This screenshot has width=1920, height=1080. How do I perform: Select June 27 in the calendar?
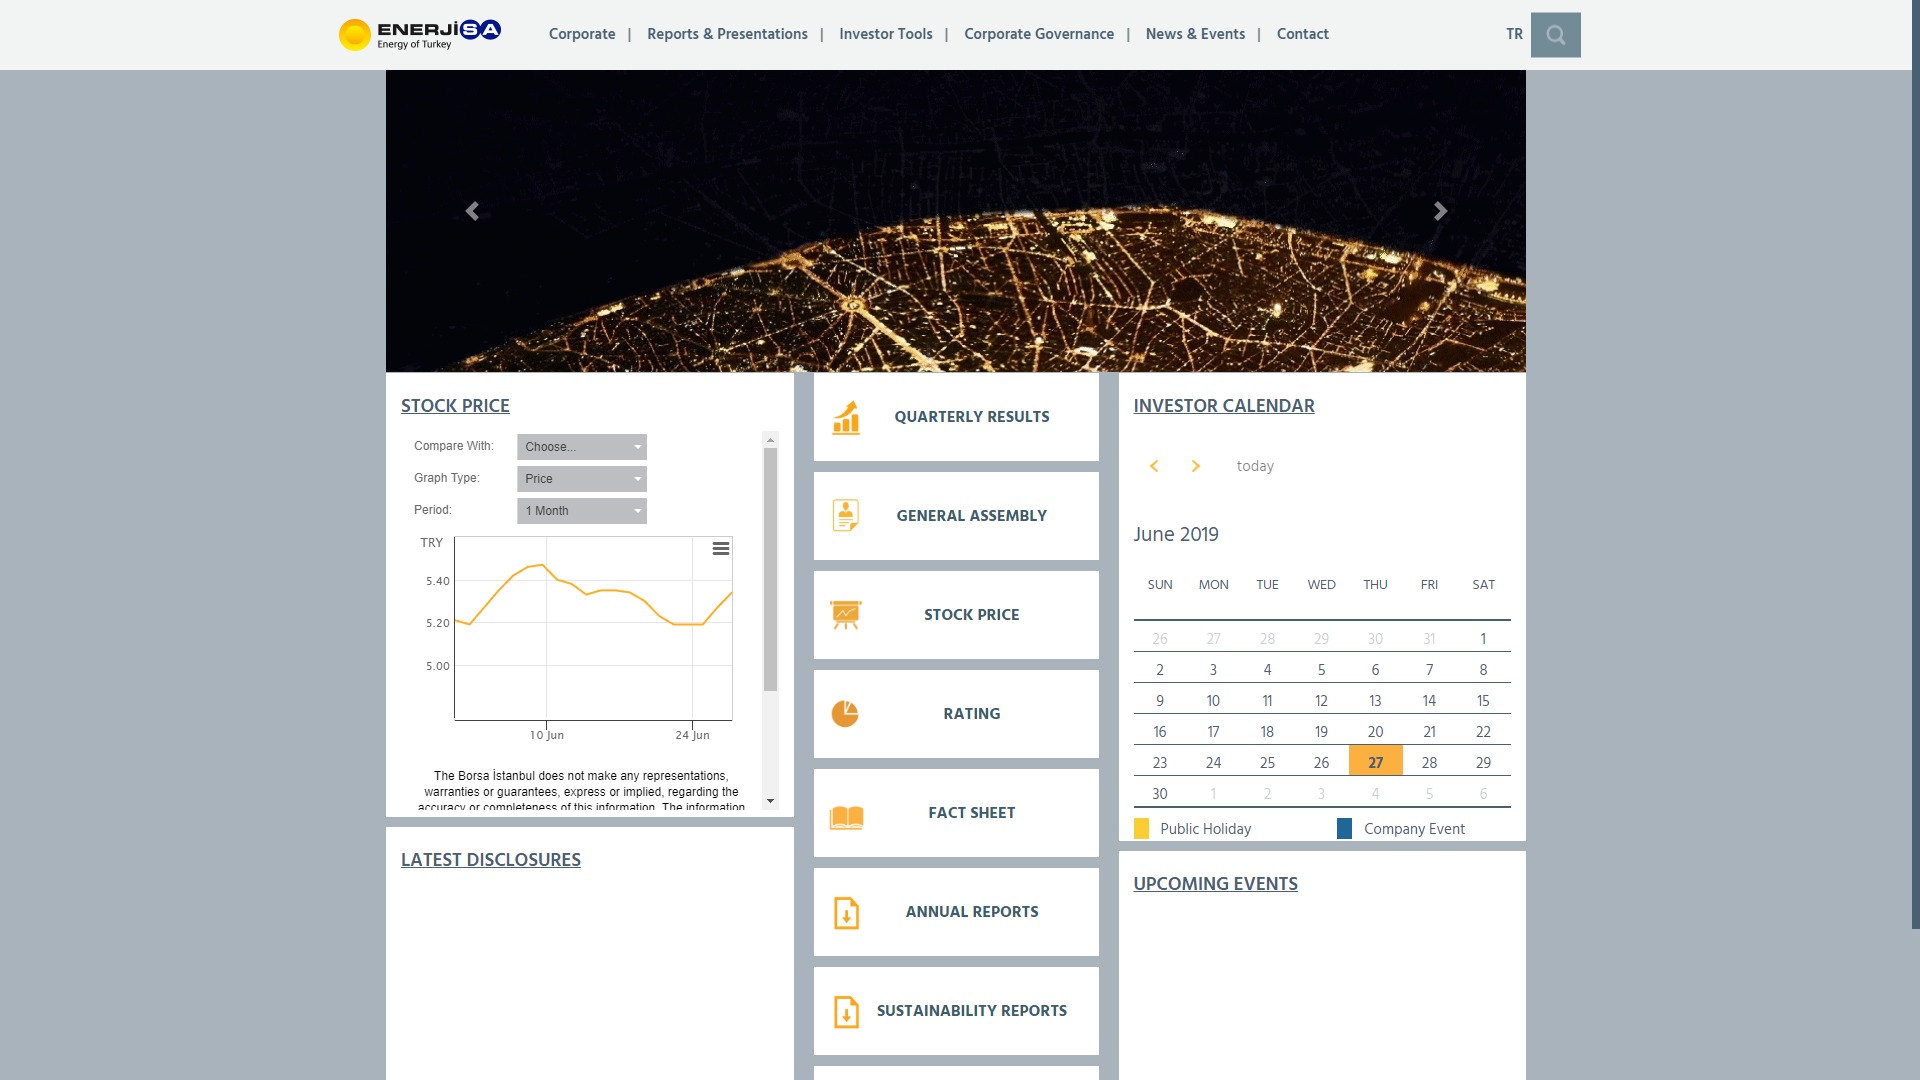click(1375, 762)
